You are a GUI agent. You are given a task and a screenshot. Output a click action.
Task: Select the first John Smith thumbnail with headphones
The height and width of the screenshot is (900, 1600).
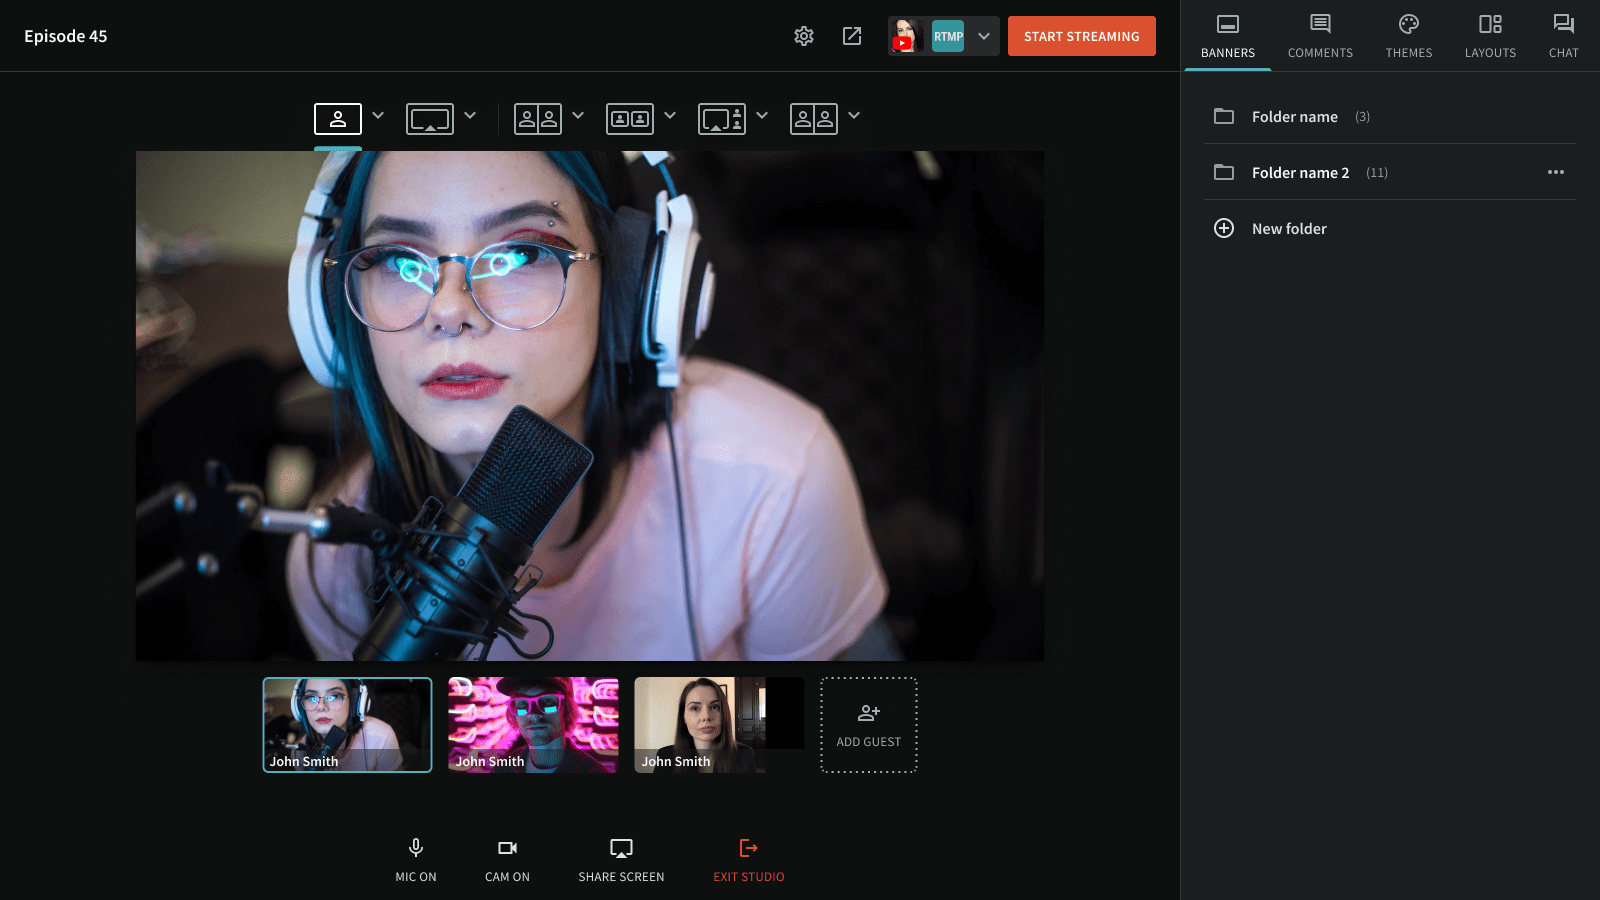(347, 725)
